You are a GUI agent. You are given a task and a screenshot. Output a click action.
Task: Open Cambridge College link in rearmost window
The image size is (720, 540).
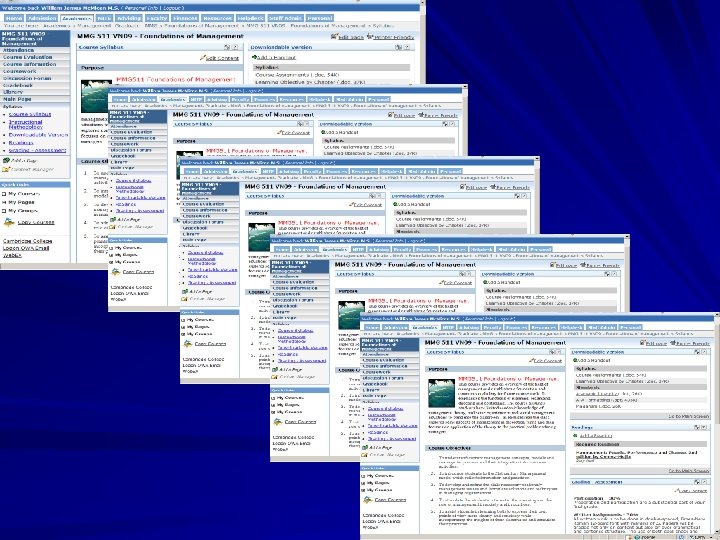(x=28, y=241)
